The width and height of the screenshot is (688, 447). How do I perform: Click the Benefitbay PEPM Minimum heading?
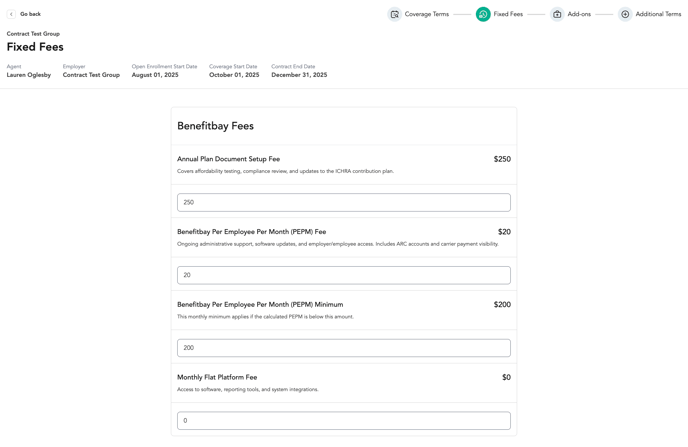click(x=260, y=304)
